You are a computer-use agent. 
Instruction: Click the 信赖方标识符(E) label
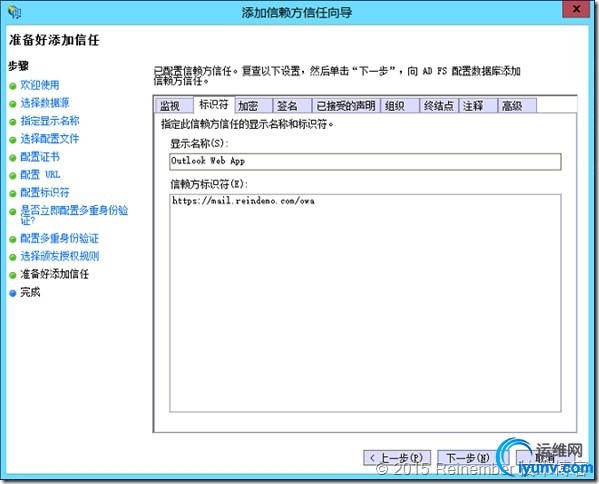click(x=209, y=184)
